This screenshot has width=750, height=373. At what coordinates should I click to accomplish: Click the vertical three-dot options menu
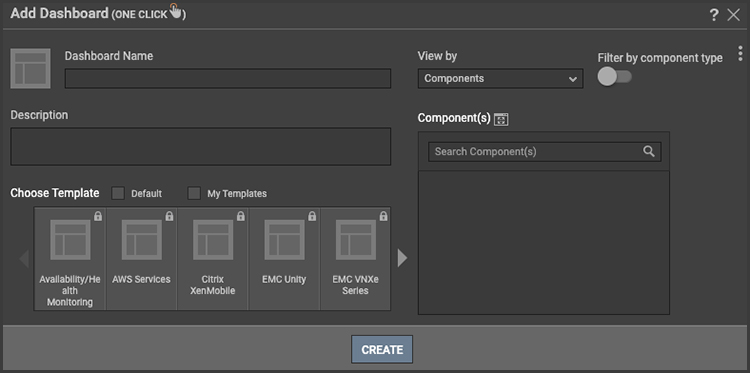[x=740, y=54]
